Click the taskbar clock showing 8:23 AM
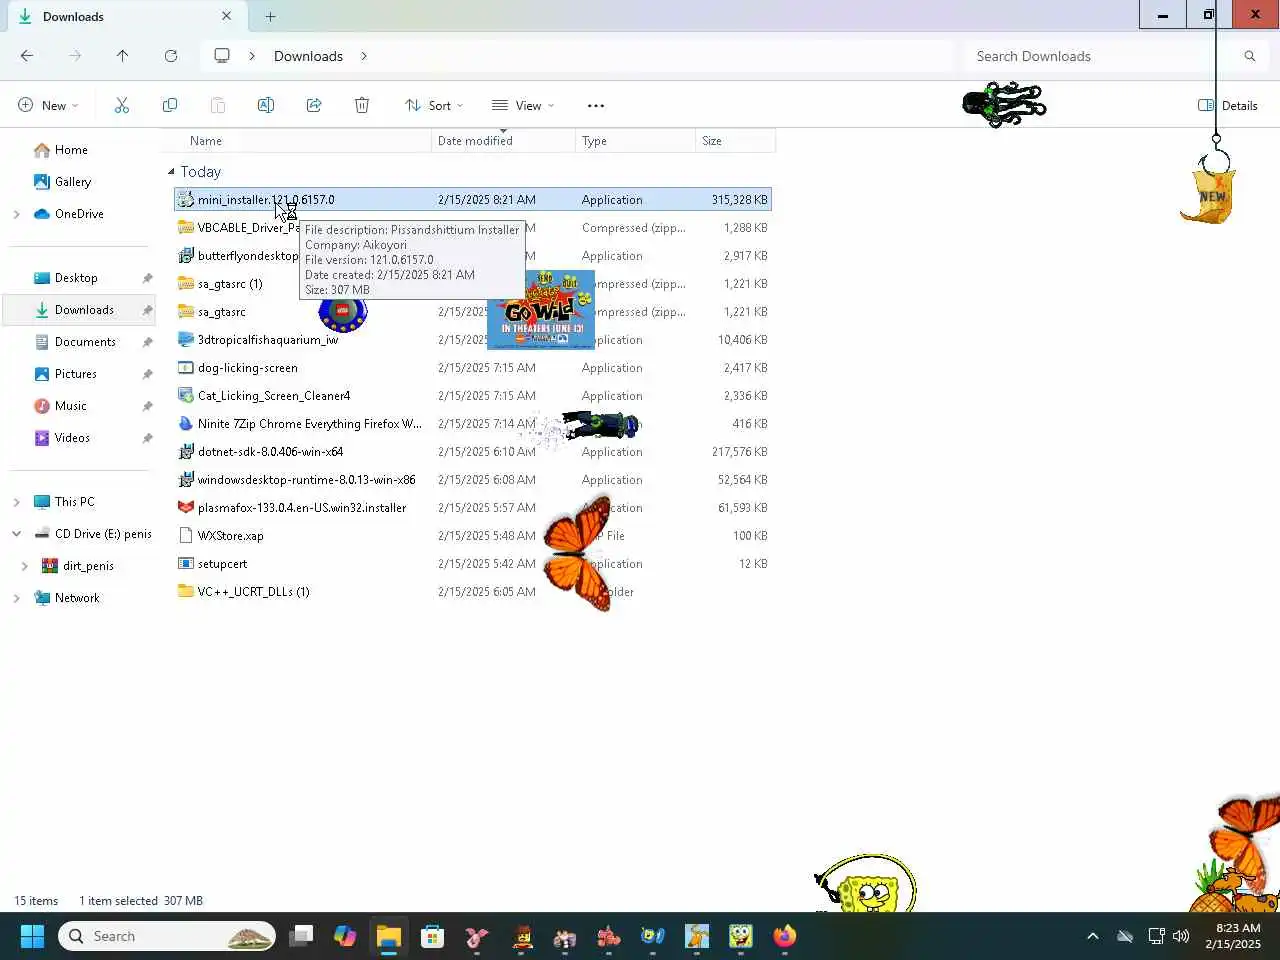 pyautogui.click(x=1233, y=936)
